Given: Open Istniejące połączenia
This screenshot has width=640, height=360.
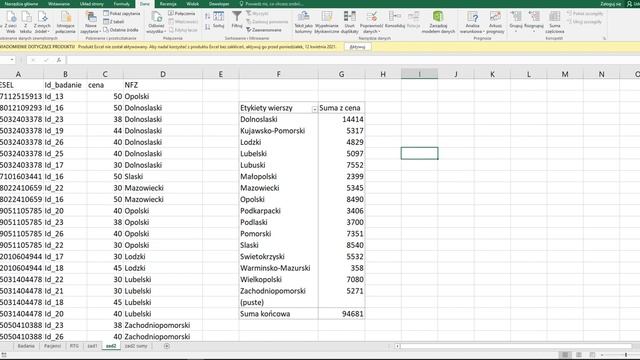Looking at the screenshot, I should click(x=65, y=22).
